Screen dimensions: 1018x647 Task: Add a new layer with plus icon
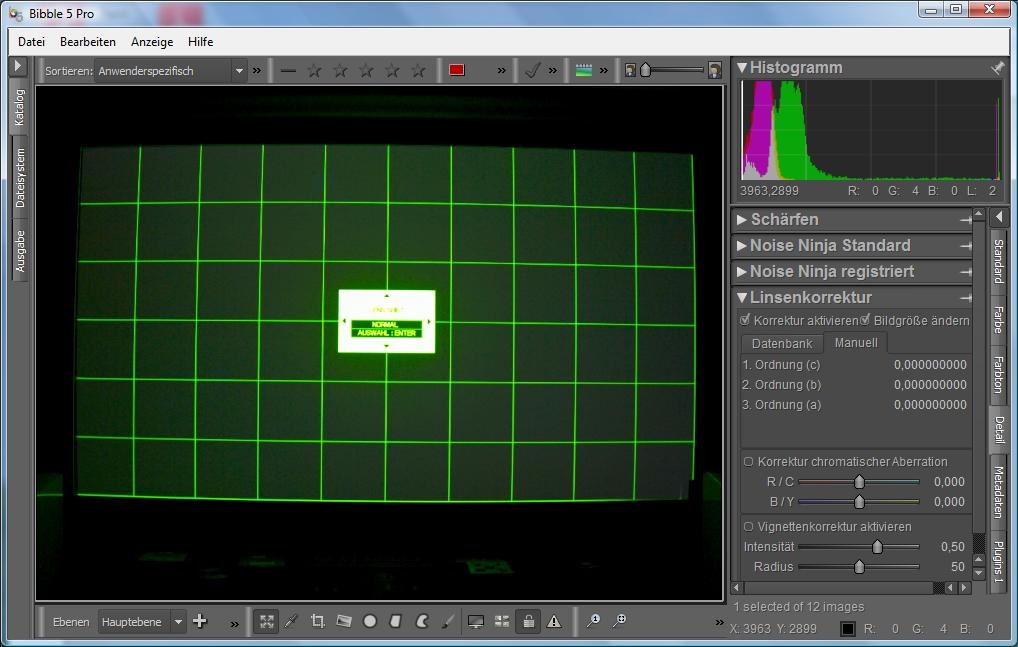click(200, 621)
